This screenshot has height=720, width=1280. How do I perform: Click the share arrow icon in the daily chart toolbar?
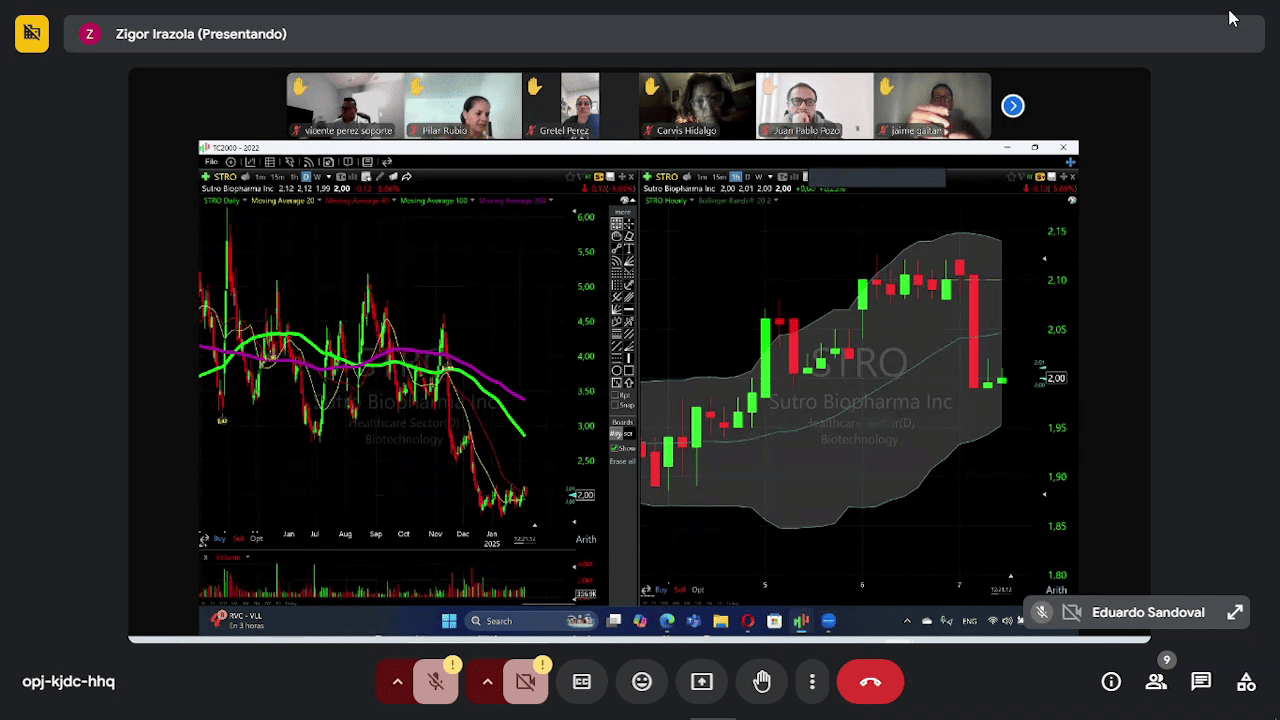point(407,177)
